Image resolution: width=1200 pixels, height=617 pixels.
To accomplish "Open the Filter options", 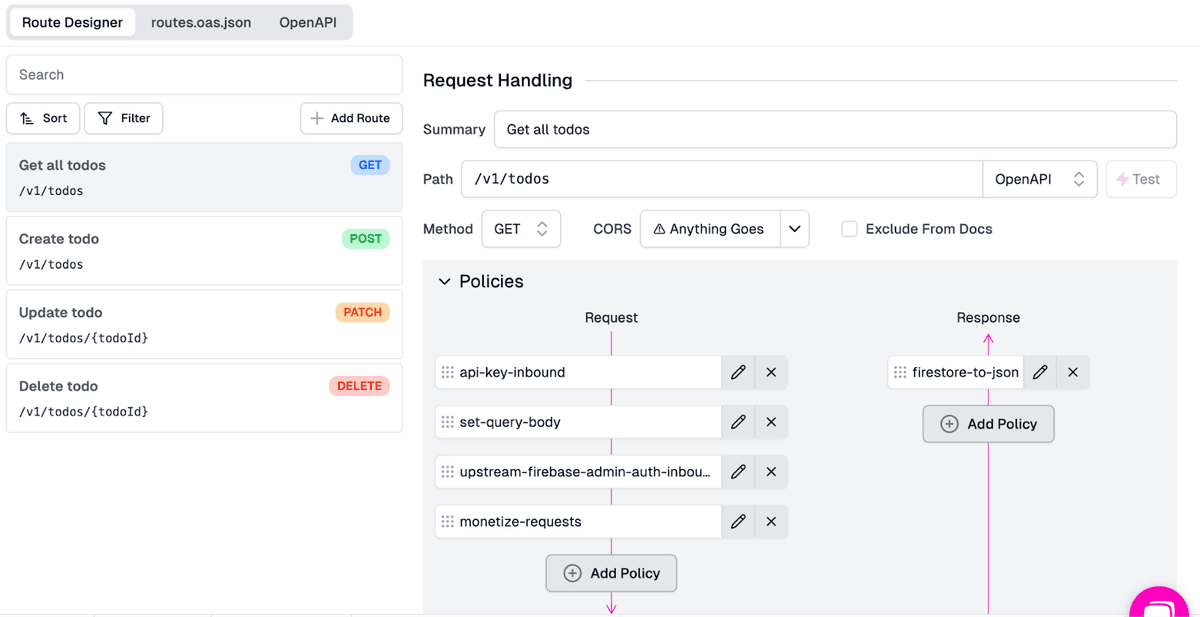I will coord(124,118).
